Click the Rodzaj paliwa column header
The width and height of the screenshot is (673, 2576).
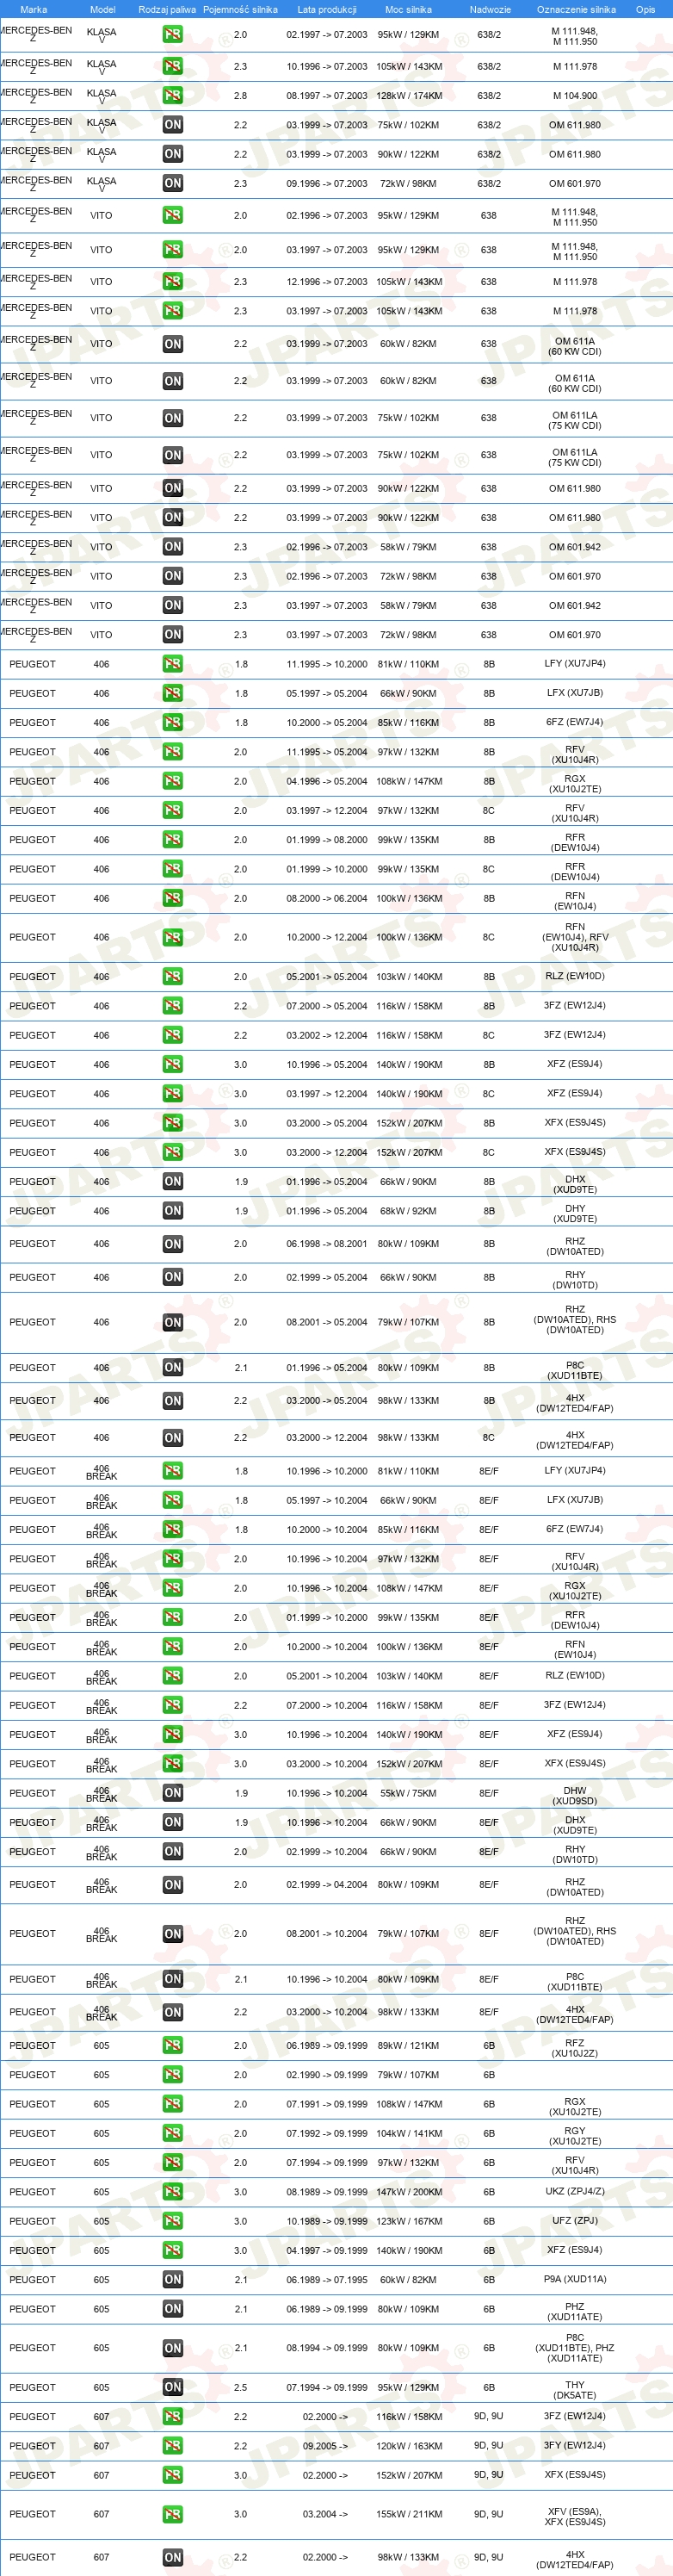point(167,9)
